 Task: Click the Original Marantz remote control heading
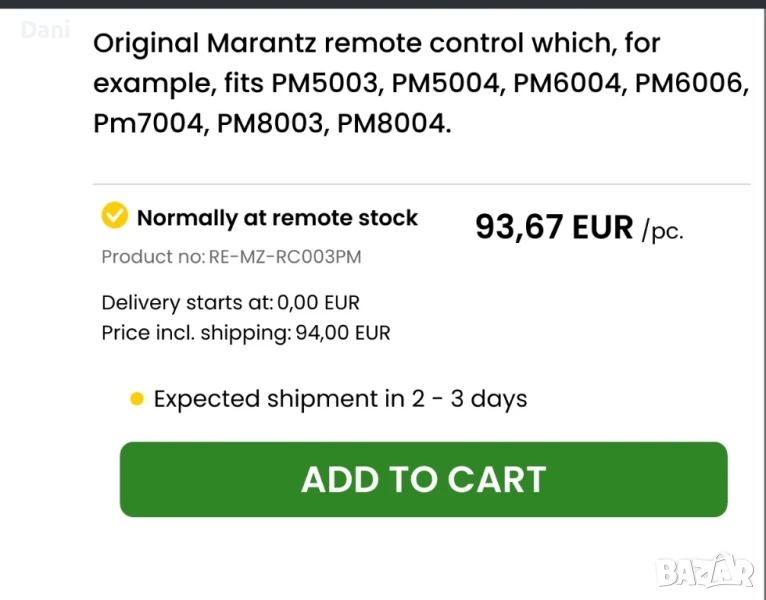377,43
